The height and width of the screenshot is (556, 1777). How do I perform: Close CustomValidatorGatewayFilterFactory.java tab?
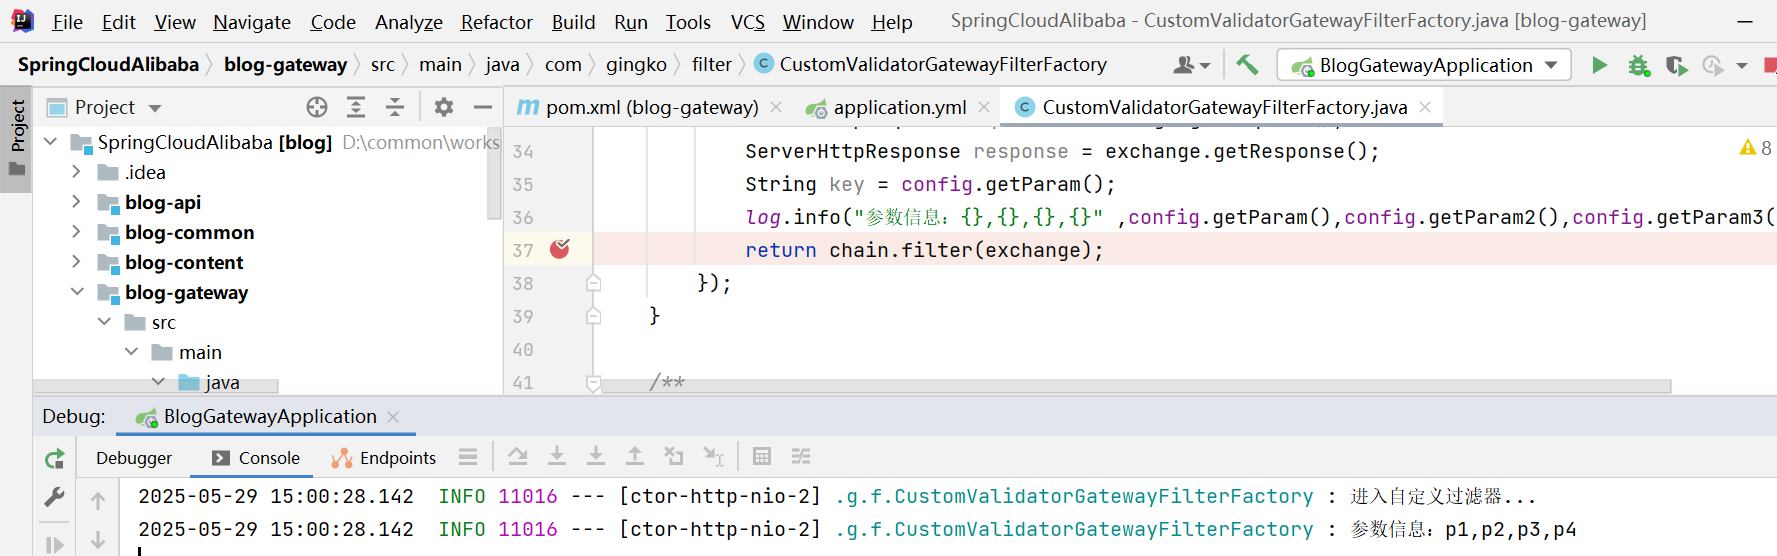[x=1425, y=107]
